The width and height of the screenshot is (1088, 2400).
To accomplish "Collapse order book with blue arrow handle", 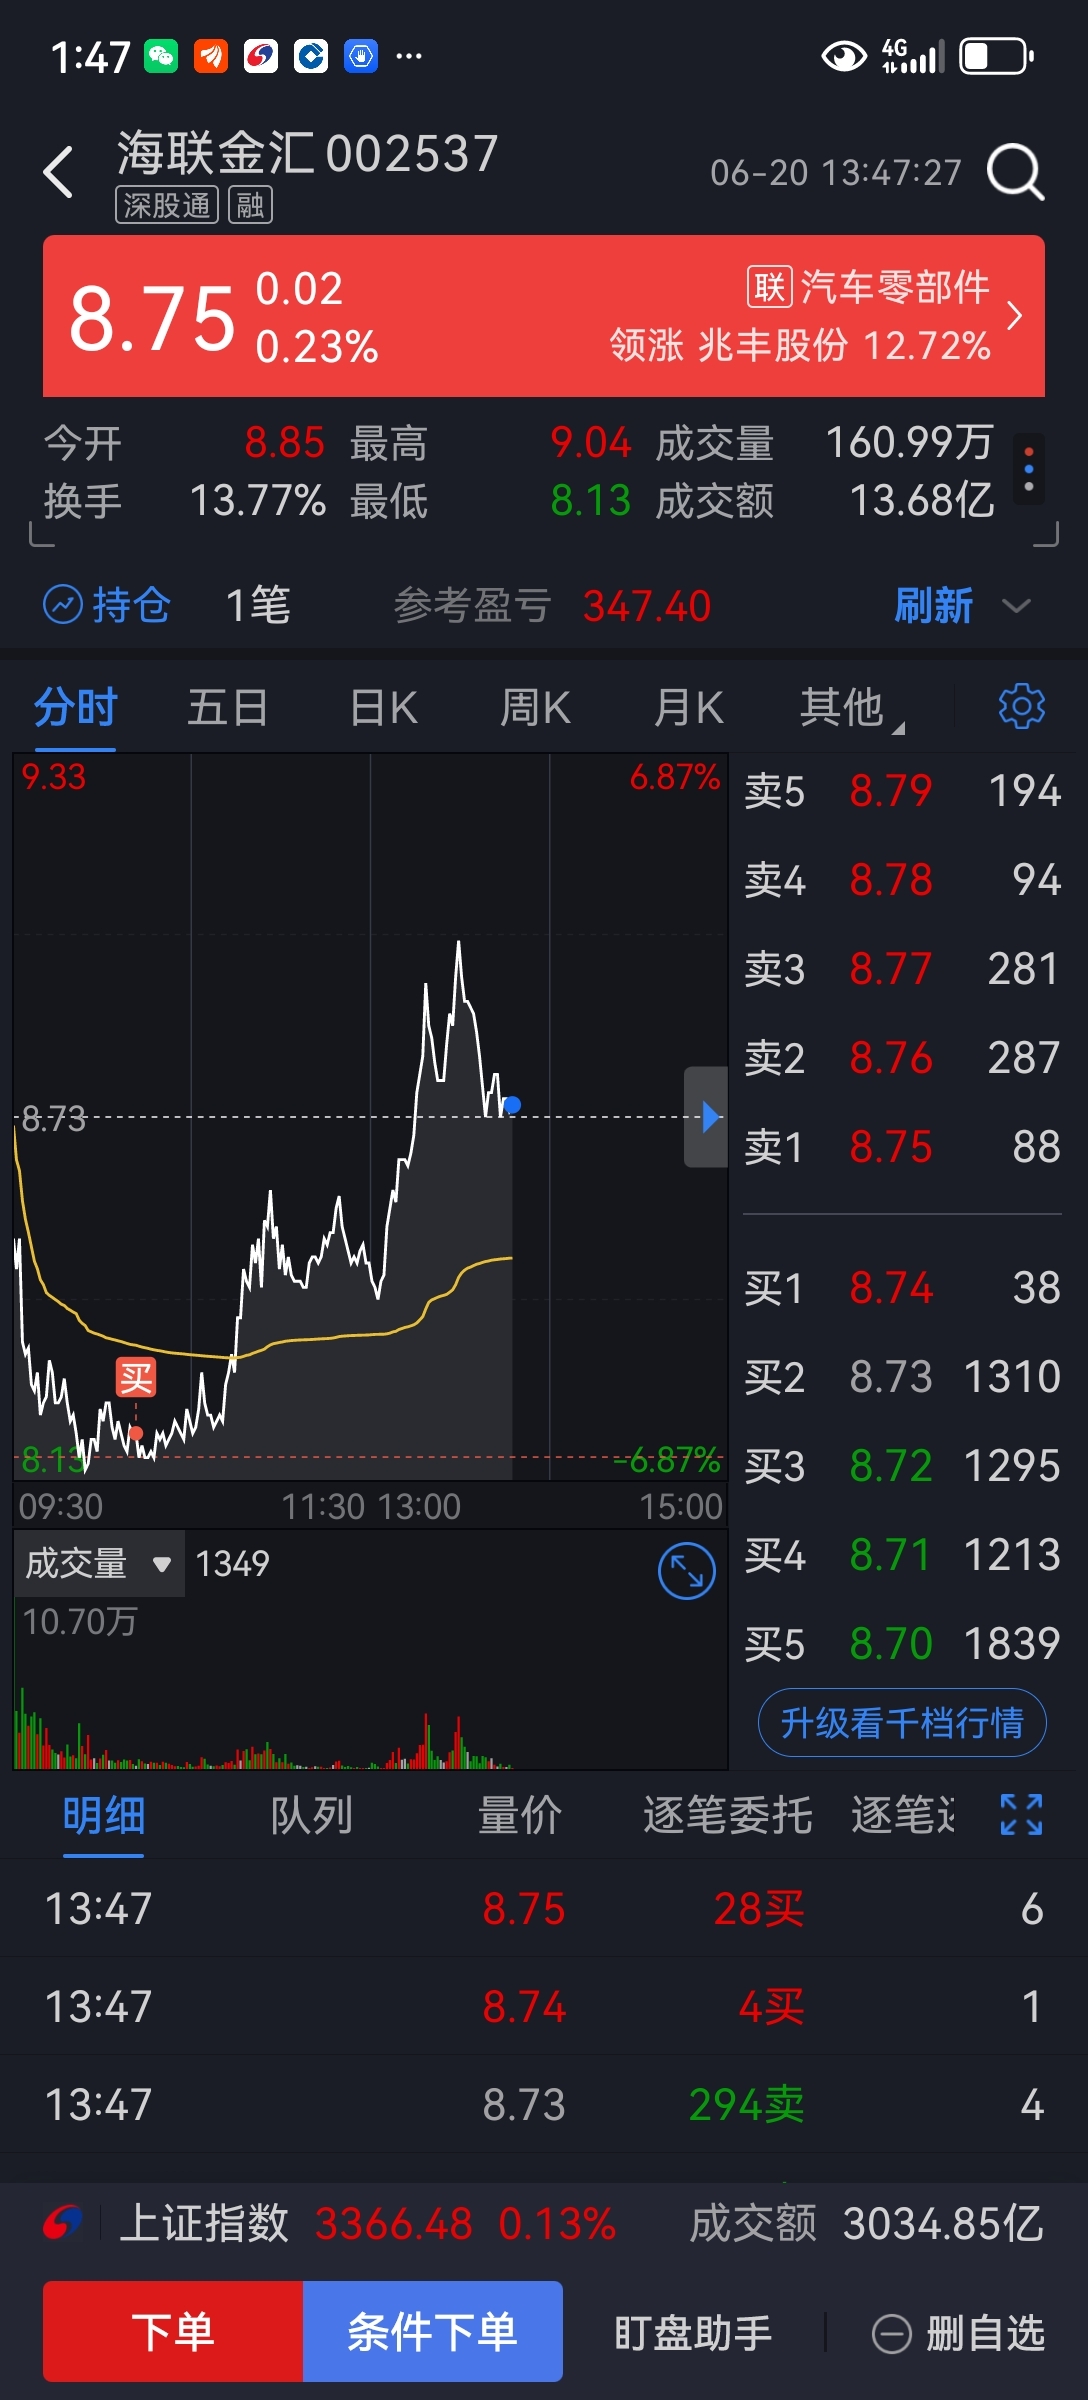I will point(706,1117).
